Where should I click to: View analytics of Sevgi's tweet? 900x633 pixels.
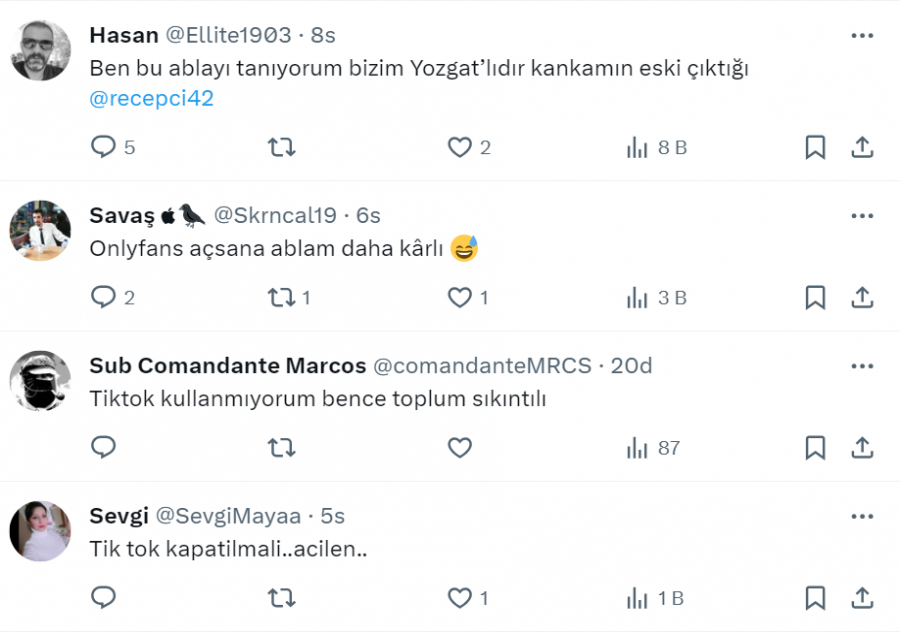(637, 598)
